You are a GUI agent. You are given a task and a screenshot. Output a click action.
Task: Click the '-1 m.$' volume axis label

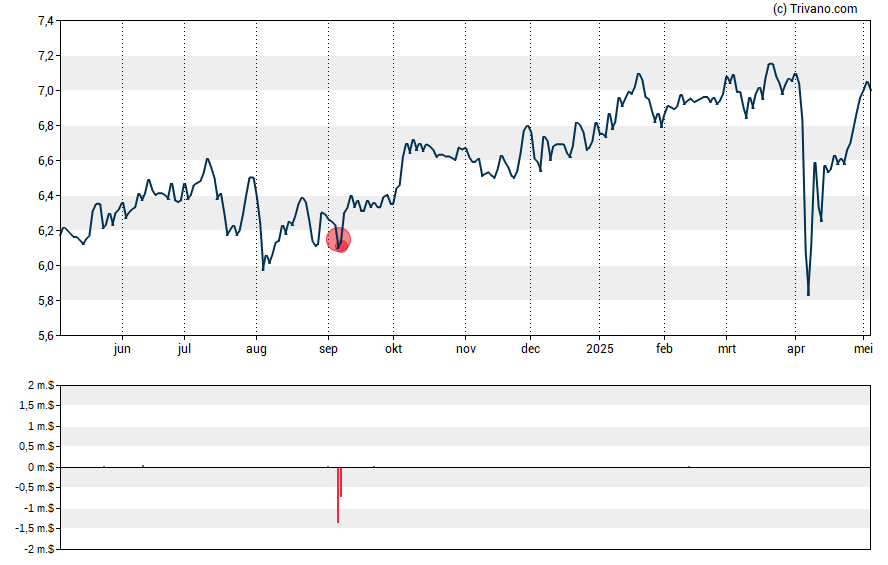click(x=39, y=508)
